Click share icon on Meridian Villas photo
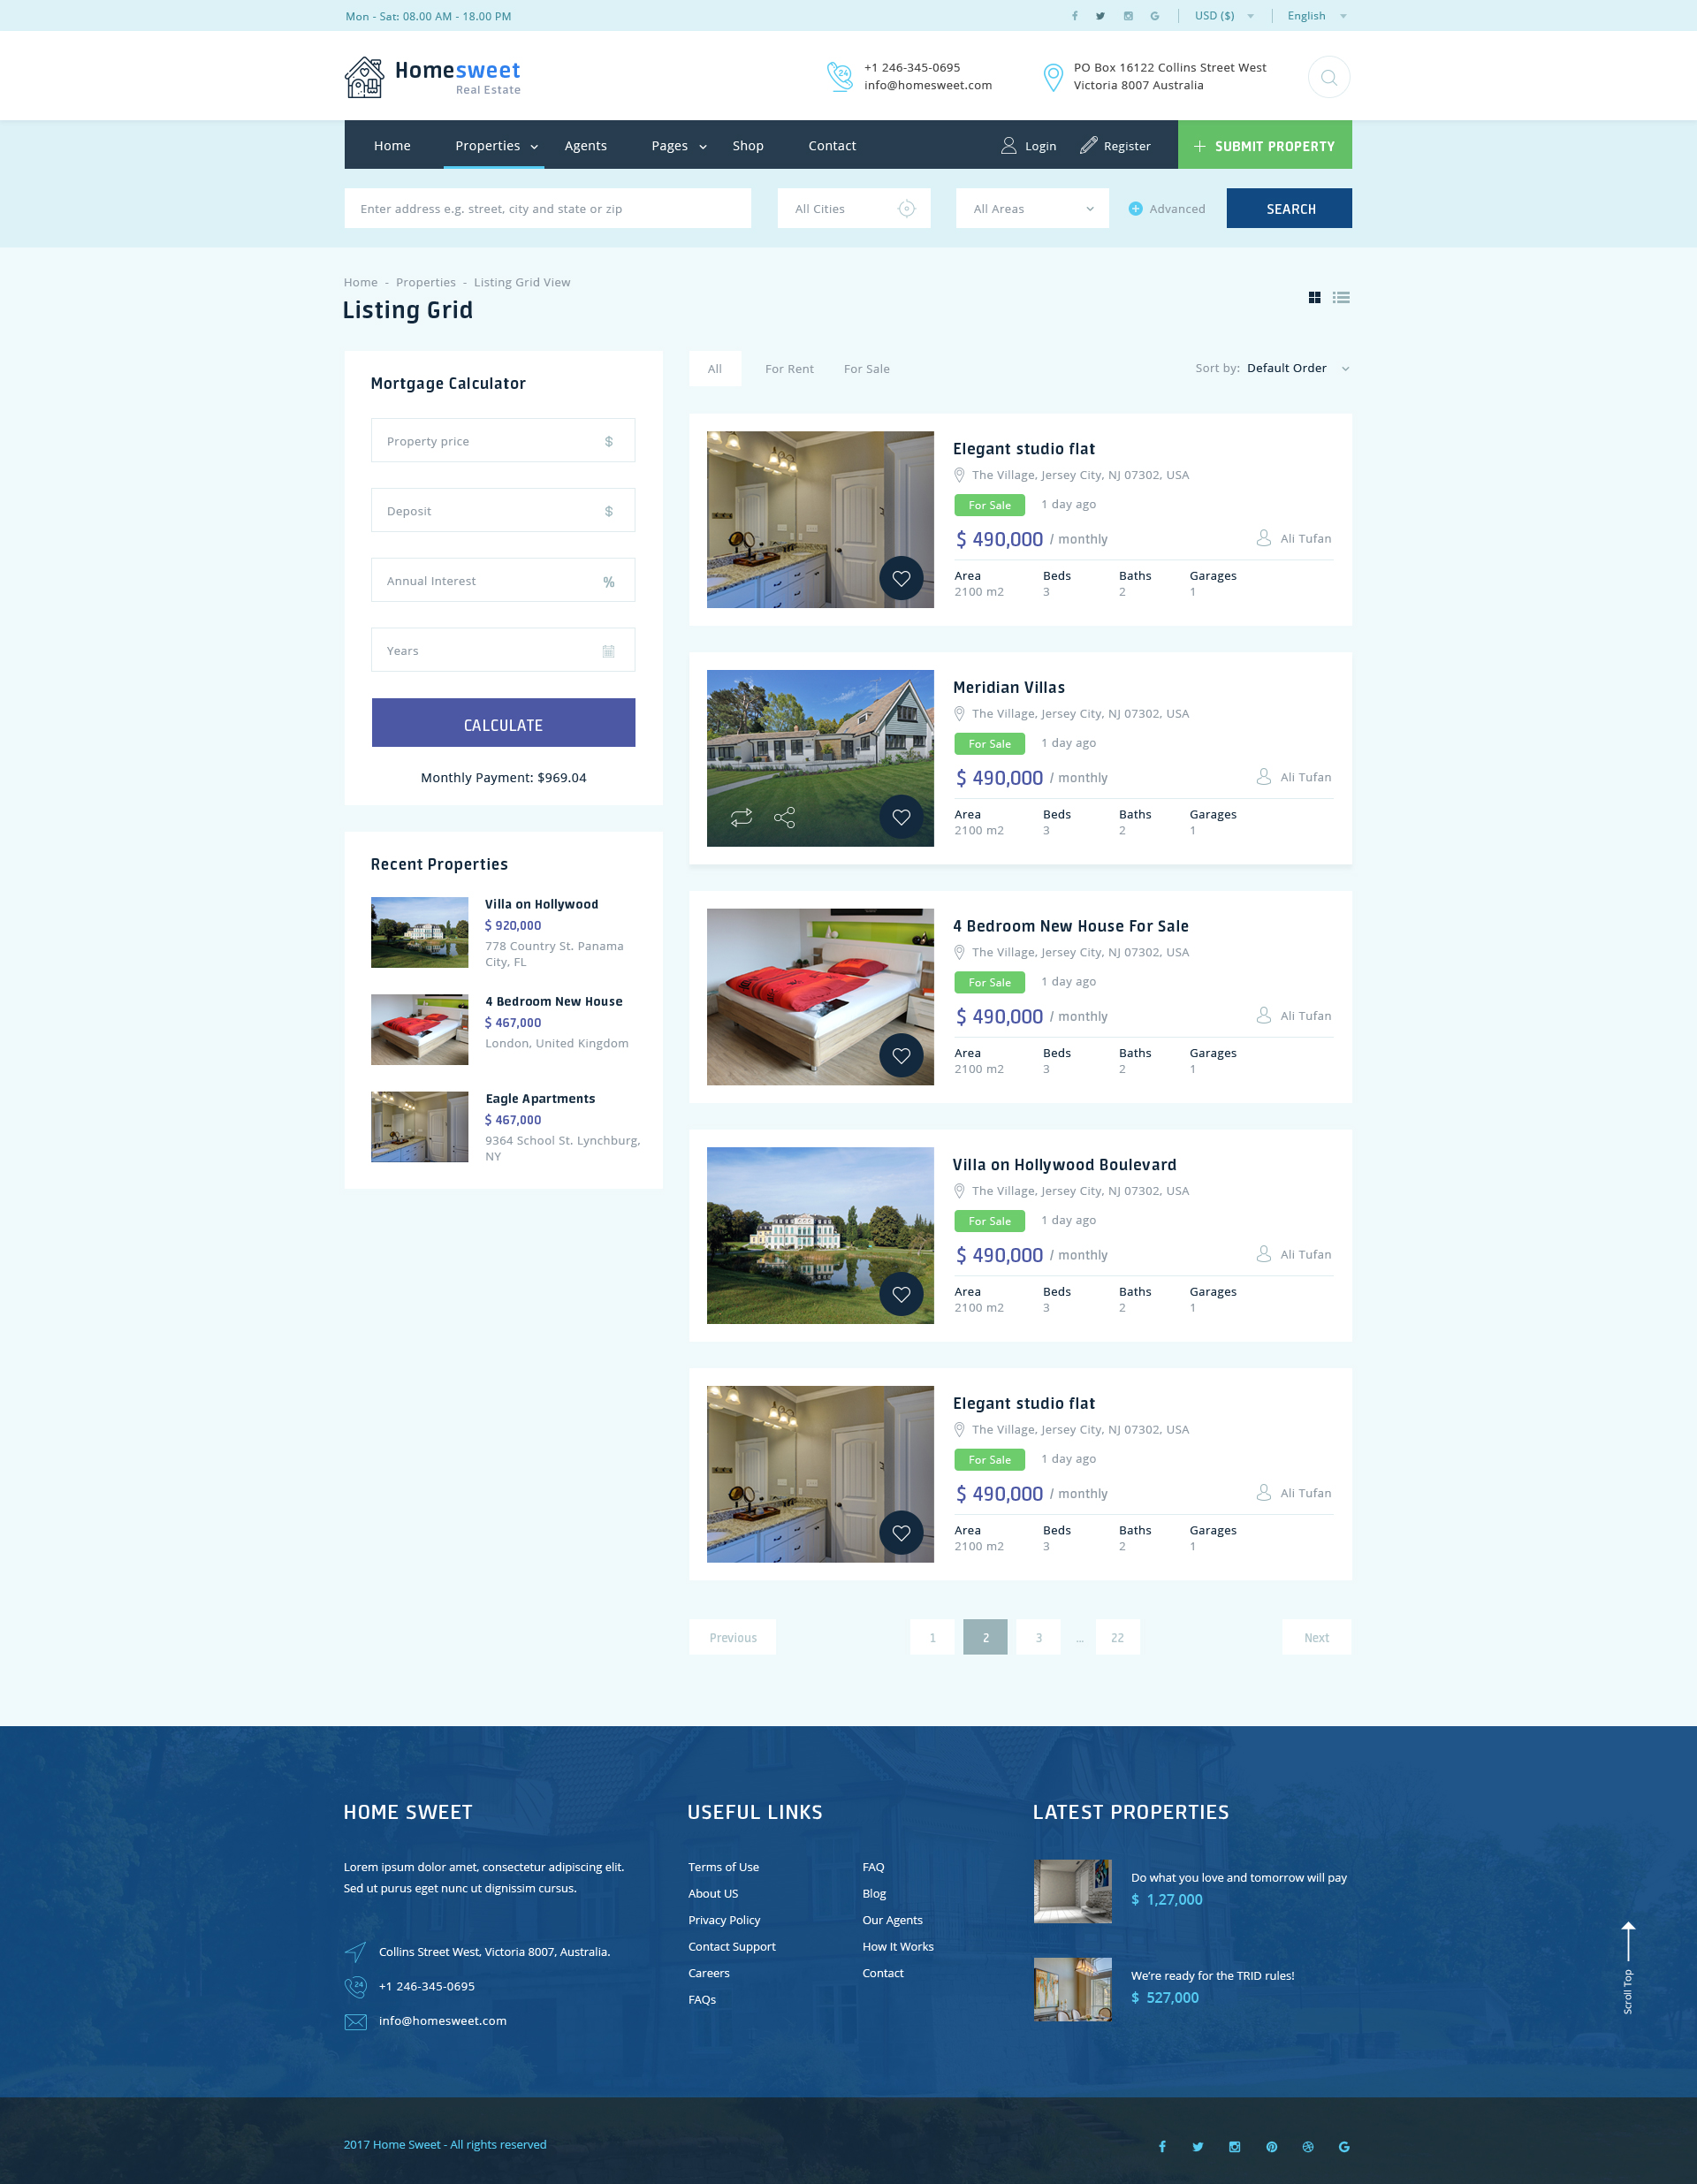Image resolution: width=1697 pixels, height=2184 pixels. (784, 818)
